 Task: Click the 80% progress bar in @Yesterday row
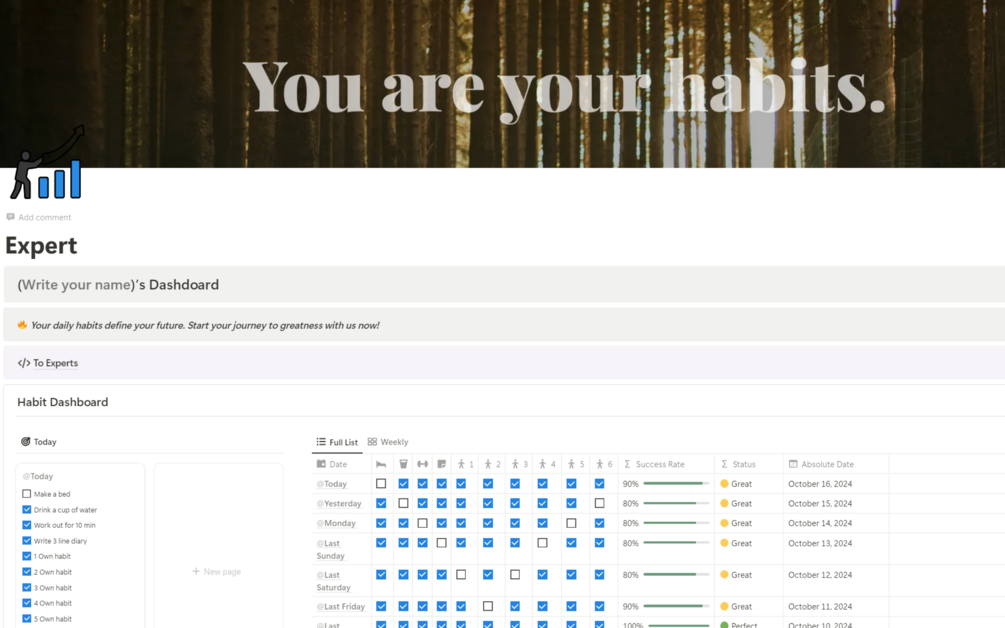pos(676,503)
